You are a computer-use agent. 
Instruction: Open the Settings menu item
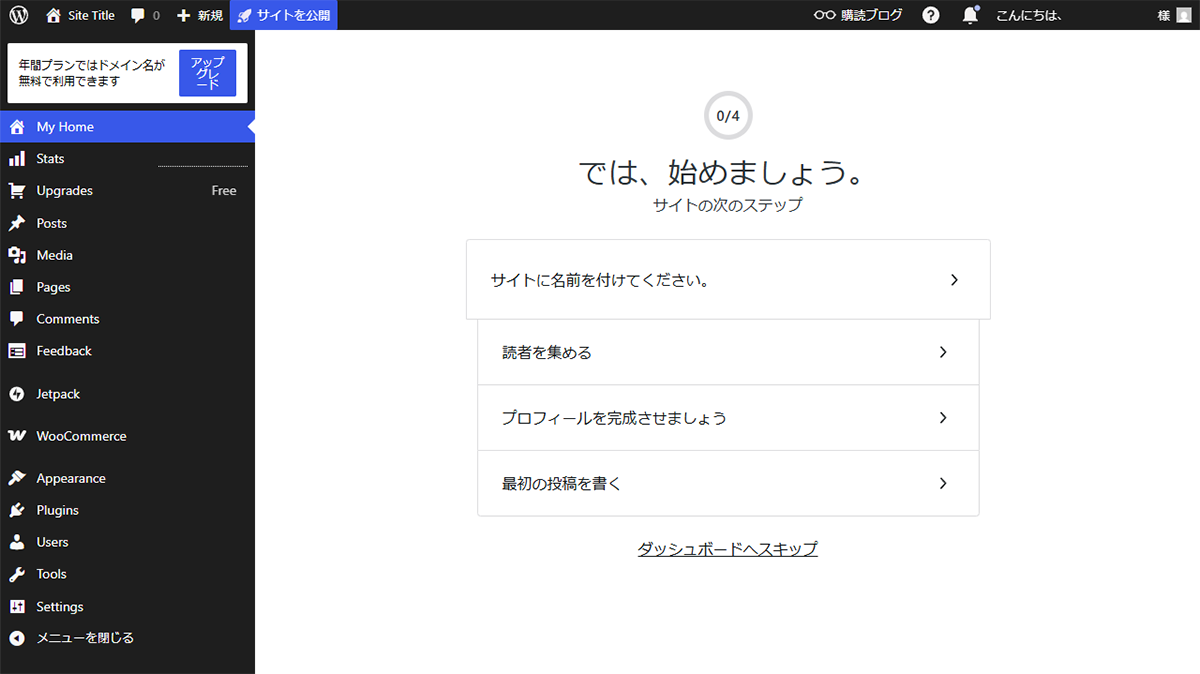pyautogui.click(x=127, y=607)
